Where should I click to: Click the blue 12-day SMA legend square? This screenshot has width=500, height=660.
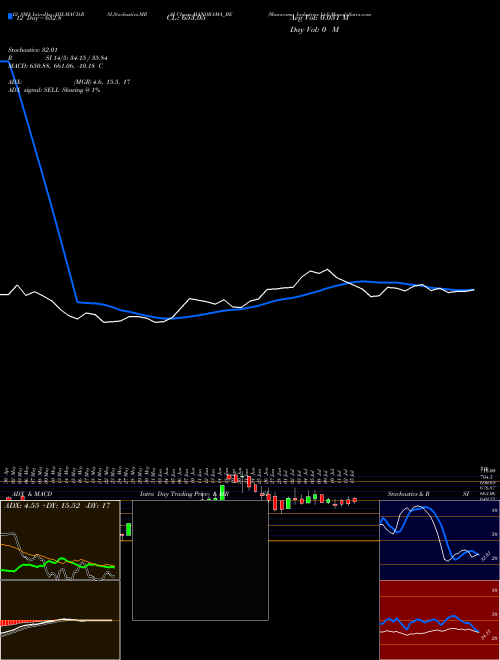[x=10, y=16]
